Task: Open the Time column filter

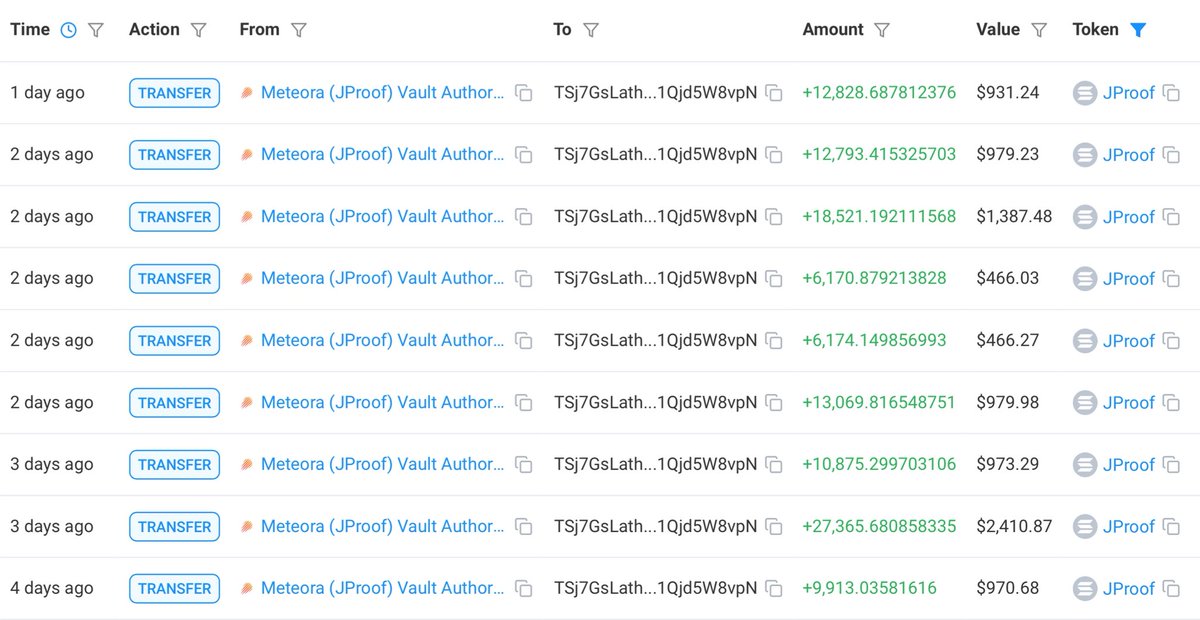Action: [96, 30]
